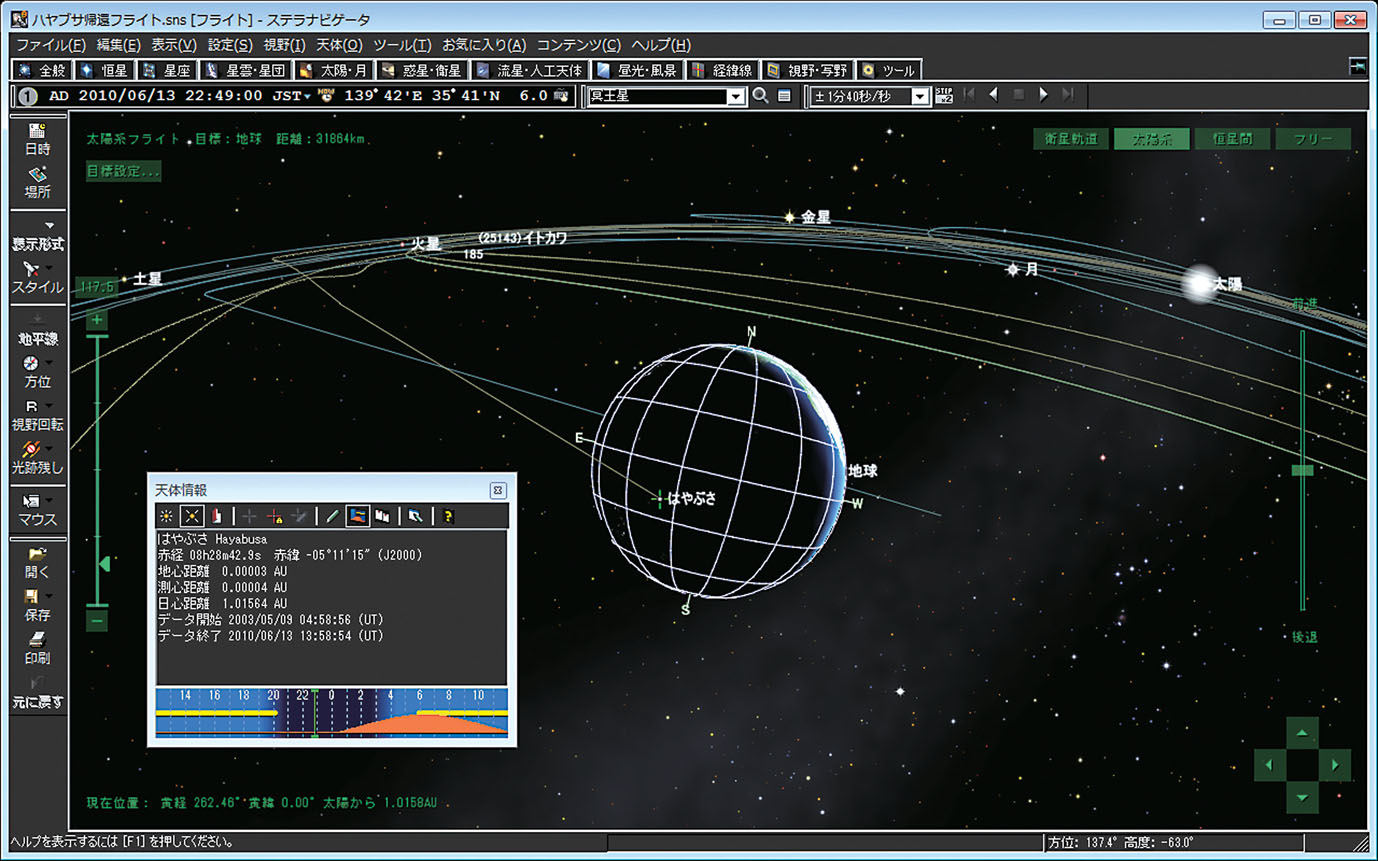Expand the 表示形式 display format dropdown
The height and width of the screenshot is (861, 1378).
pyautogui.click(x=48, y=226)
